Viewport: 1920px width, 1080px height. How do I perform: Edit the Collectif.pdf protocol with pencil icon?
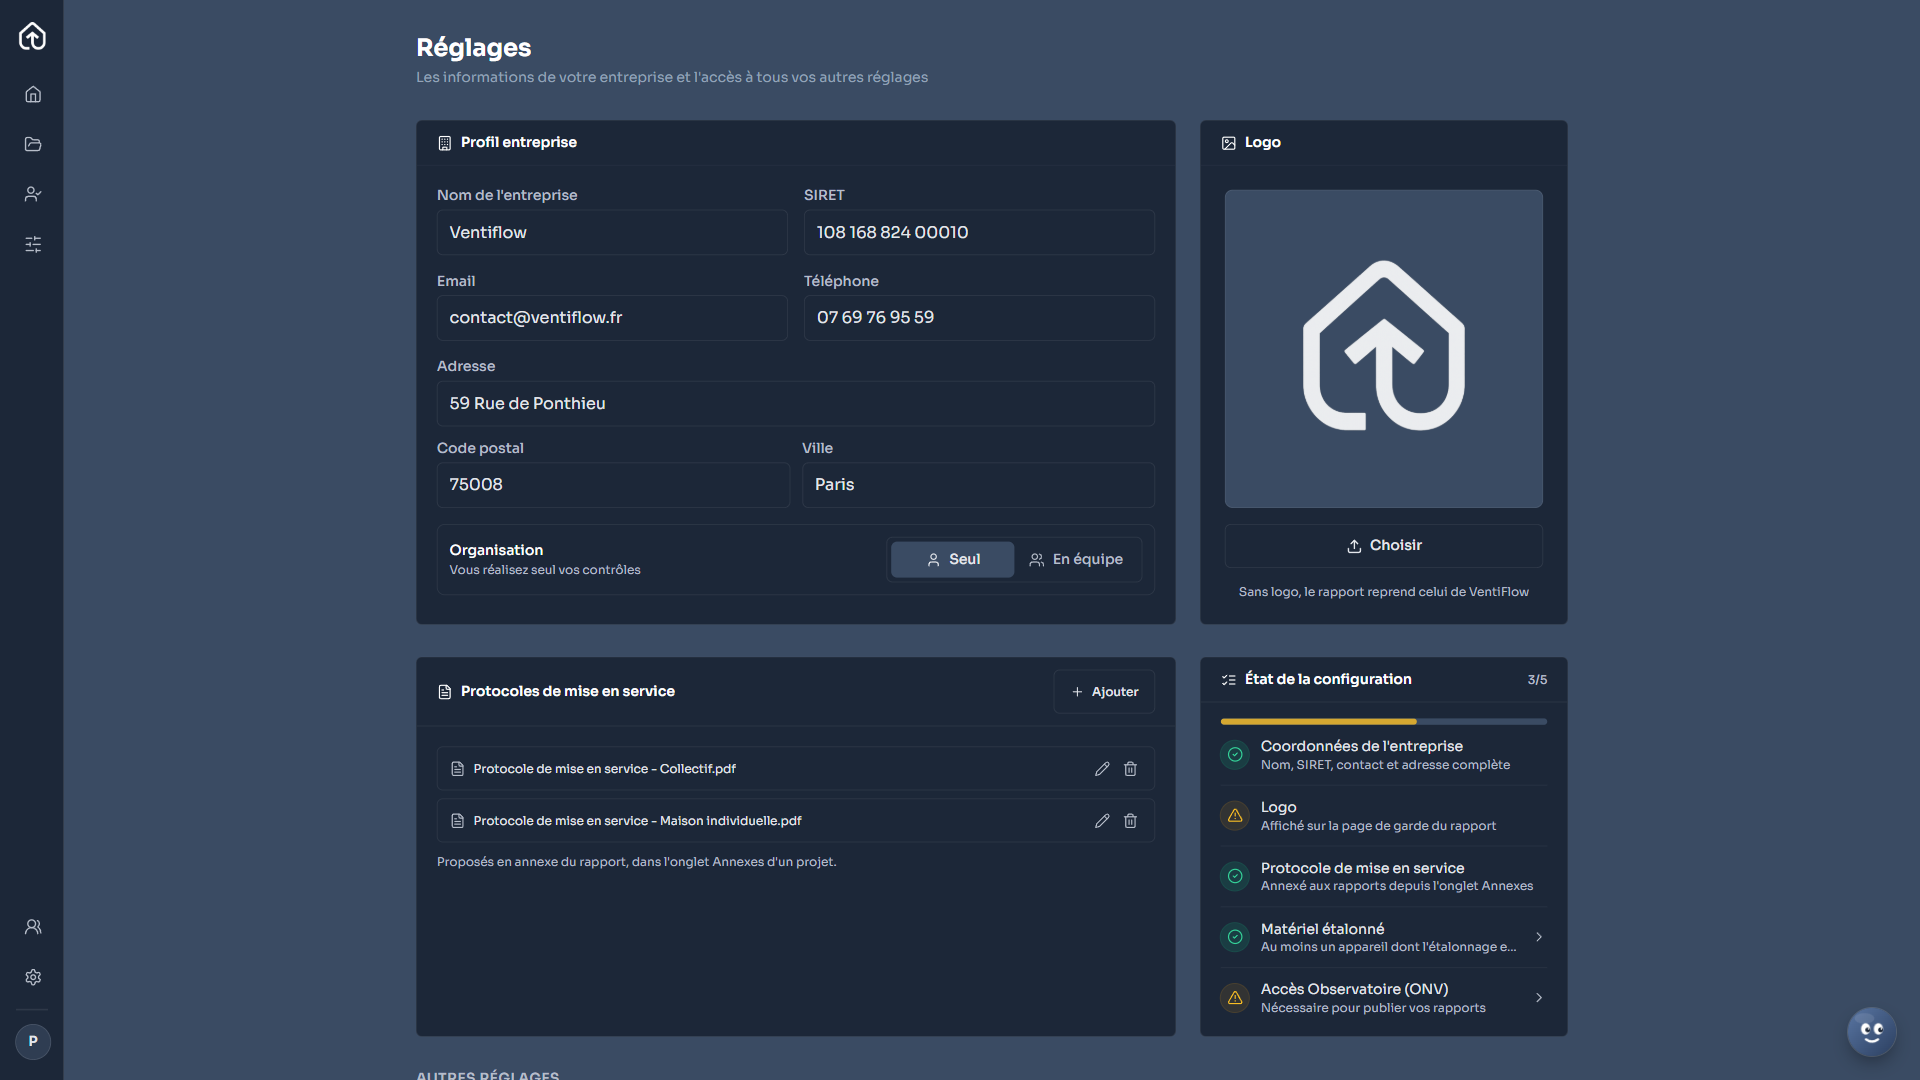1102,769
